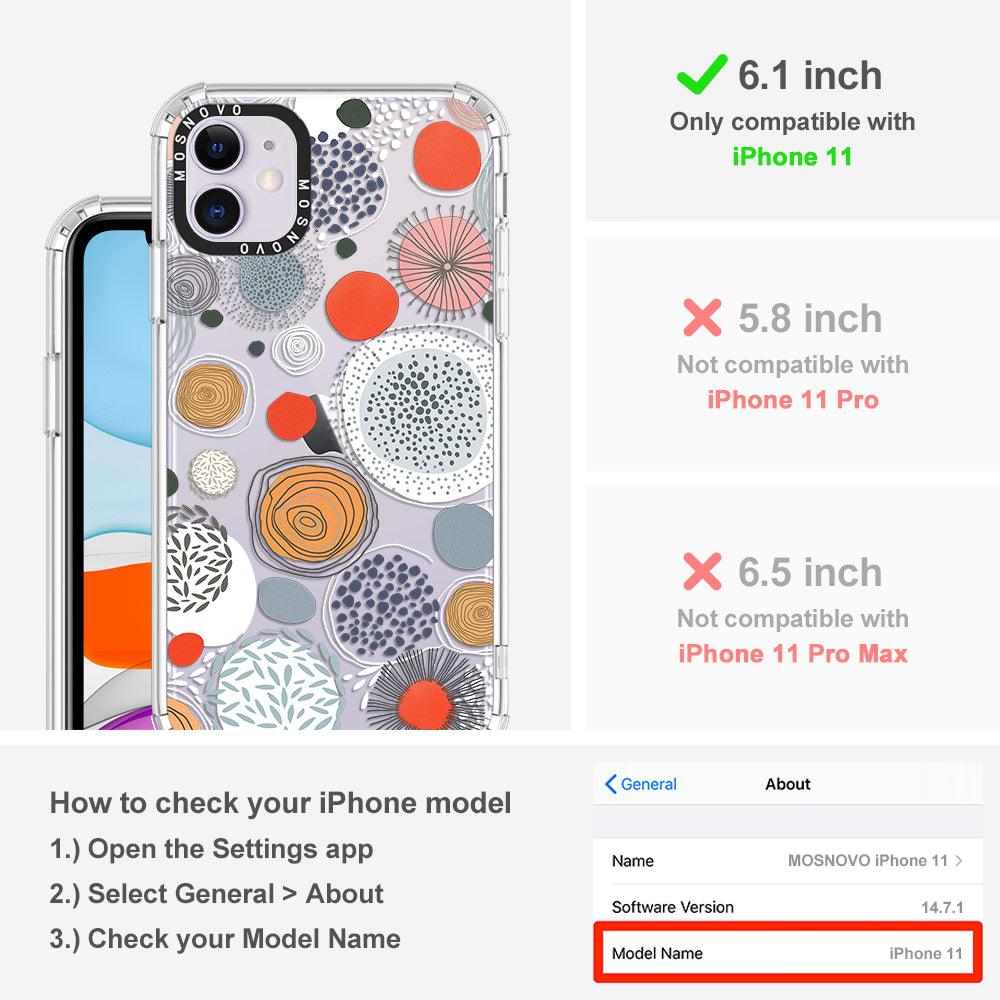This screenshot has height=1000, width=1000.
Task: Click the pink starburst circle pattern
Action: pos(445,263)
